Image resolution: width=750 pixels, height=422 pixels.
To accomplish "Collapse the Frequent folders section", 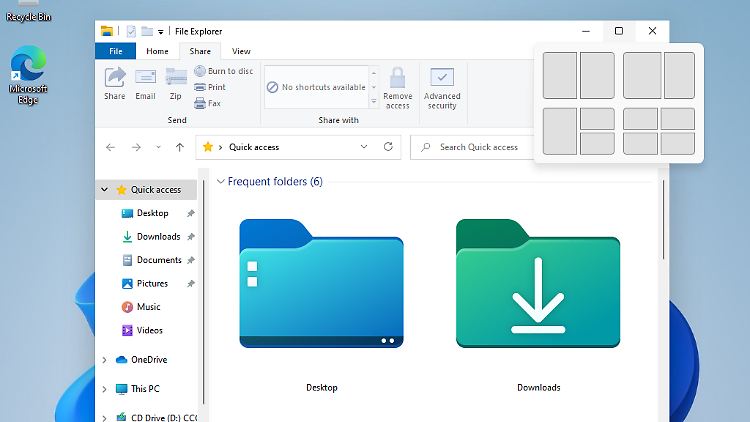I will [x=220, y=182].
